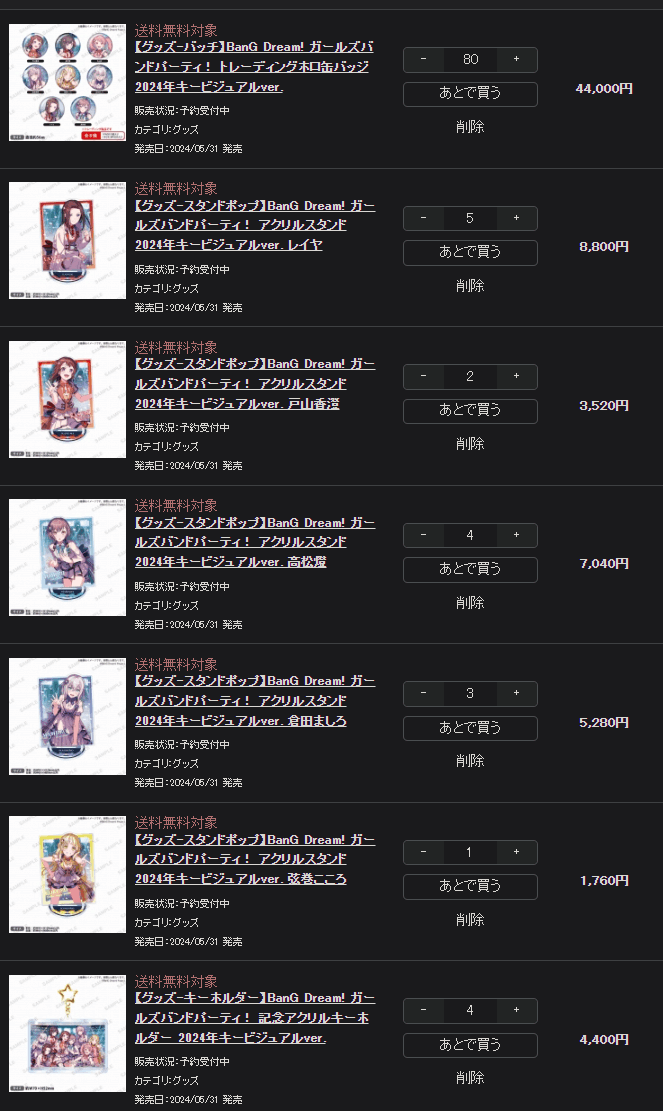Delete the 高松燈 acrylic stand from cart

coord(470,603)
